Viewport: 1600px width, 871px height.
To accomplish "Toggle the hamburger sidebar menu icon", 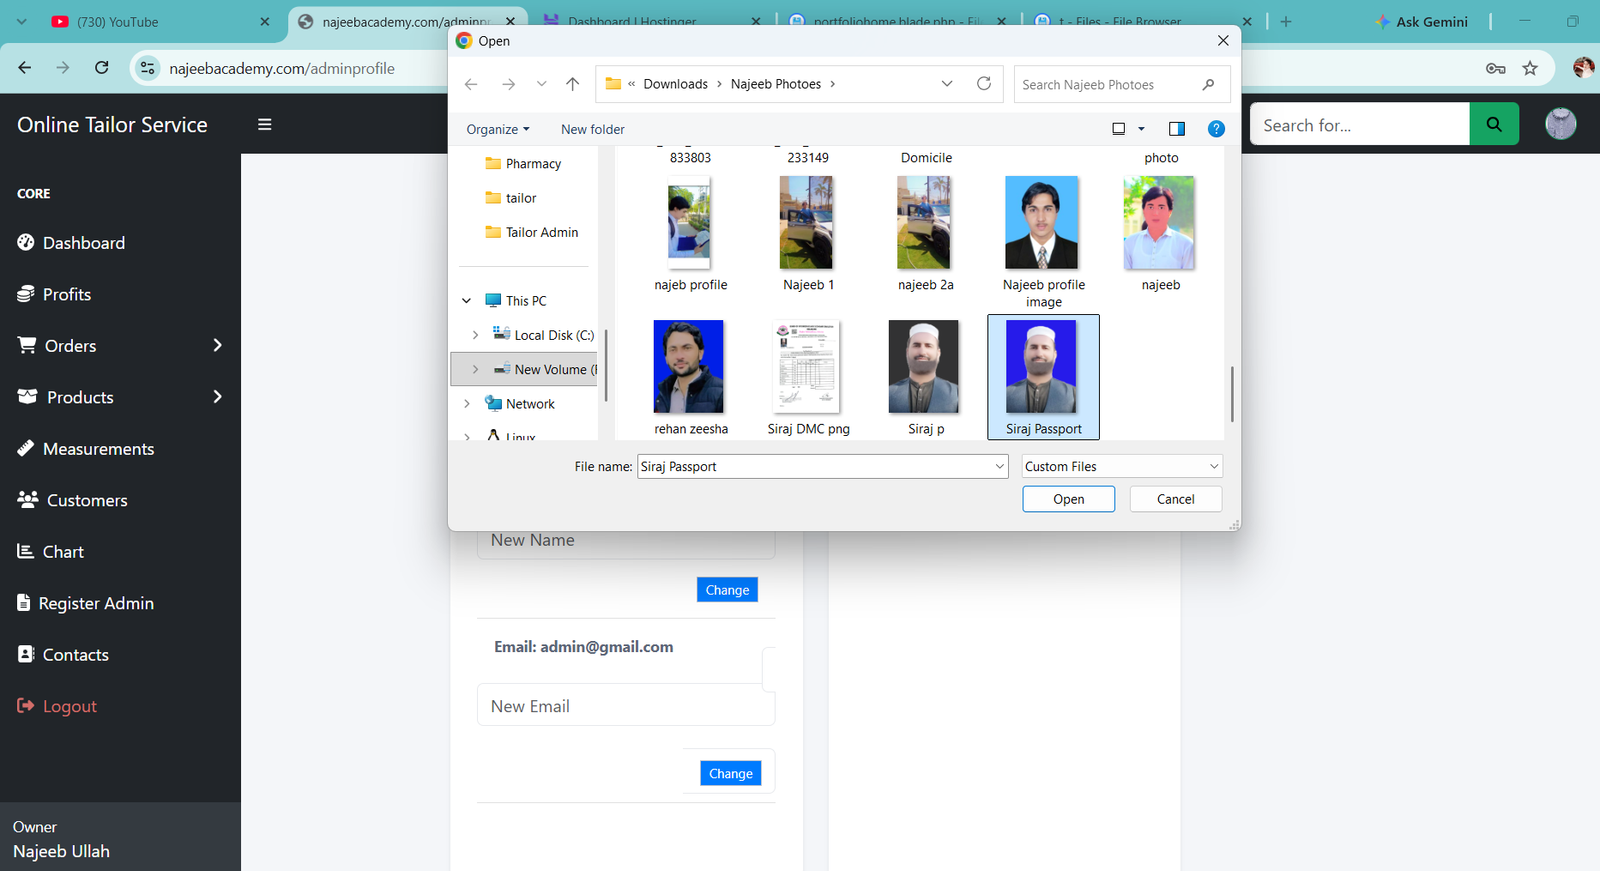I will [265, 125].
